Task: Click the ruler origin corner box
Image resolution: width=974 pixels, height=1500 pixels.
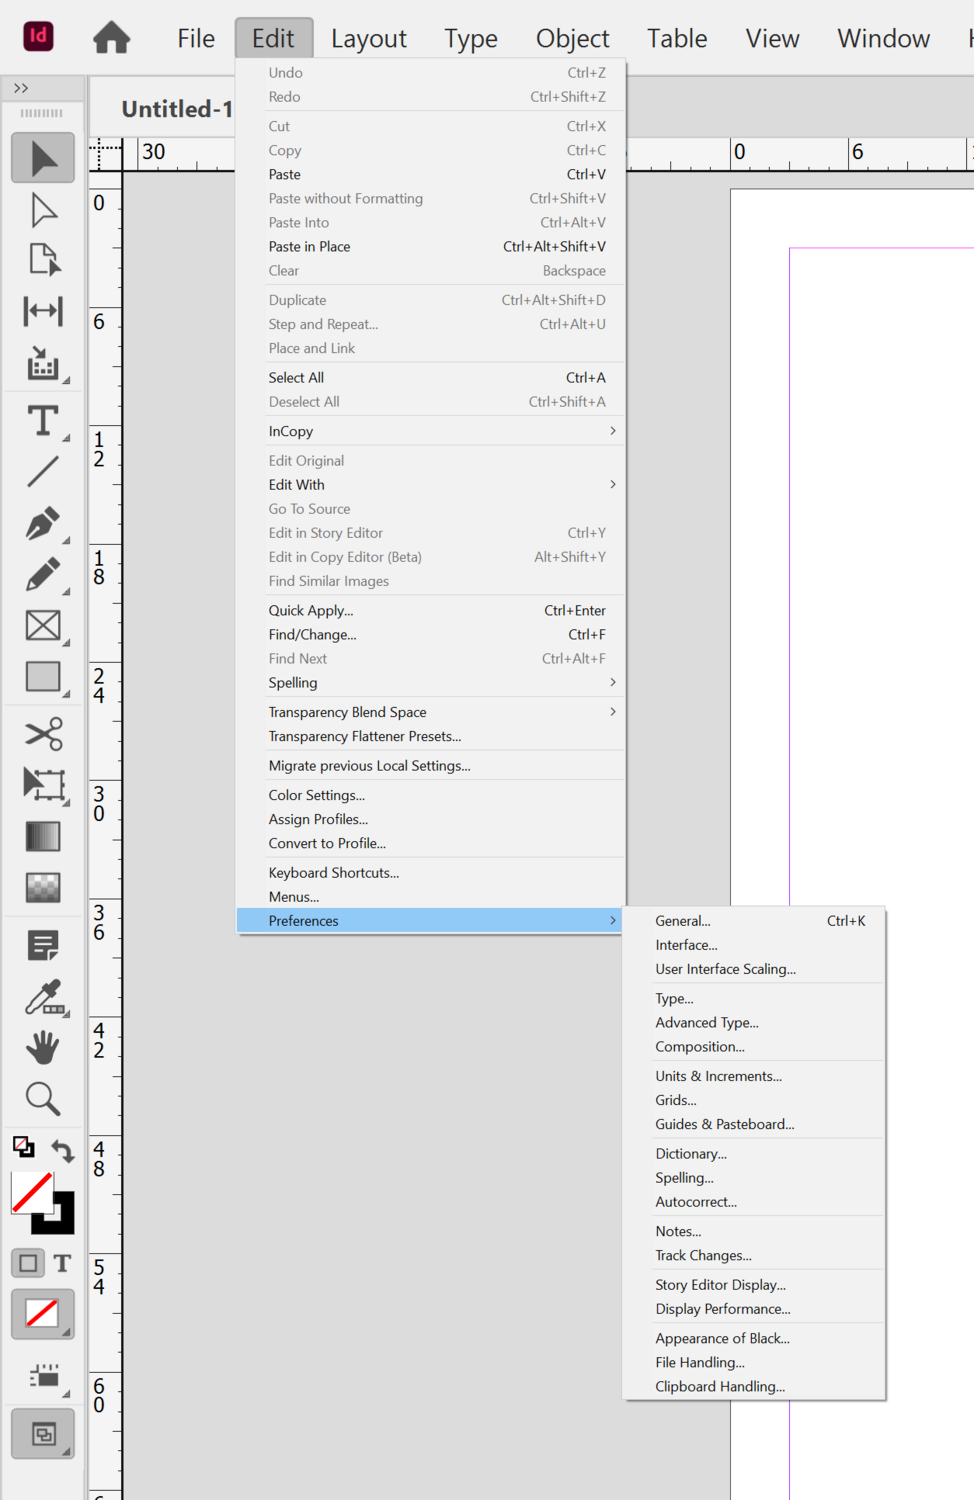Action: 104,154
